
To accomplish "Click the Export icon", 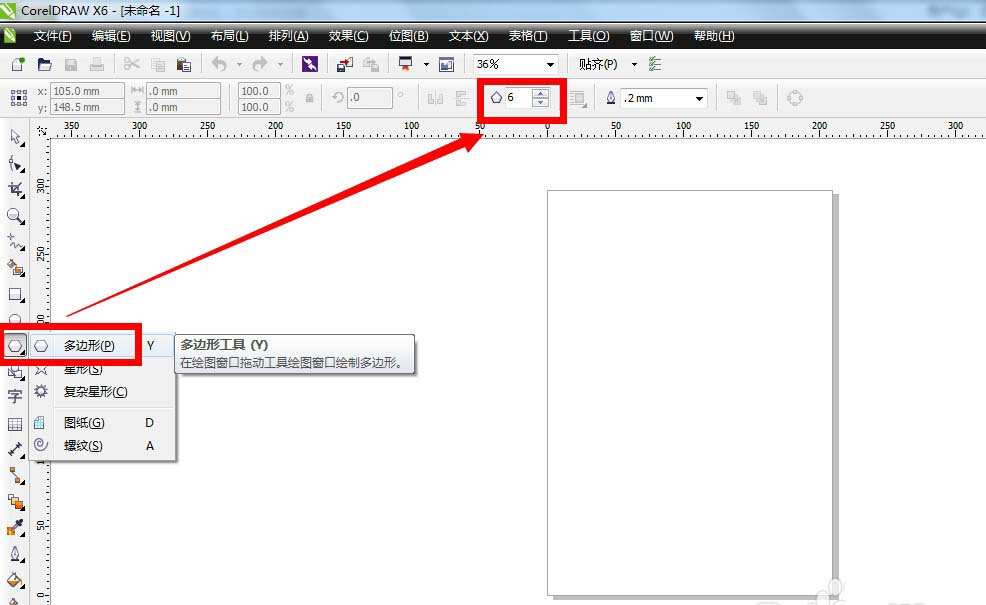I will [371, 64].
